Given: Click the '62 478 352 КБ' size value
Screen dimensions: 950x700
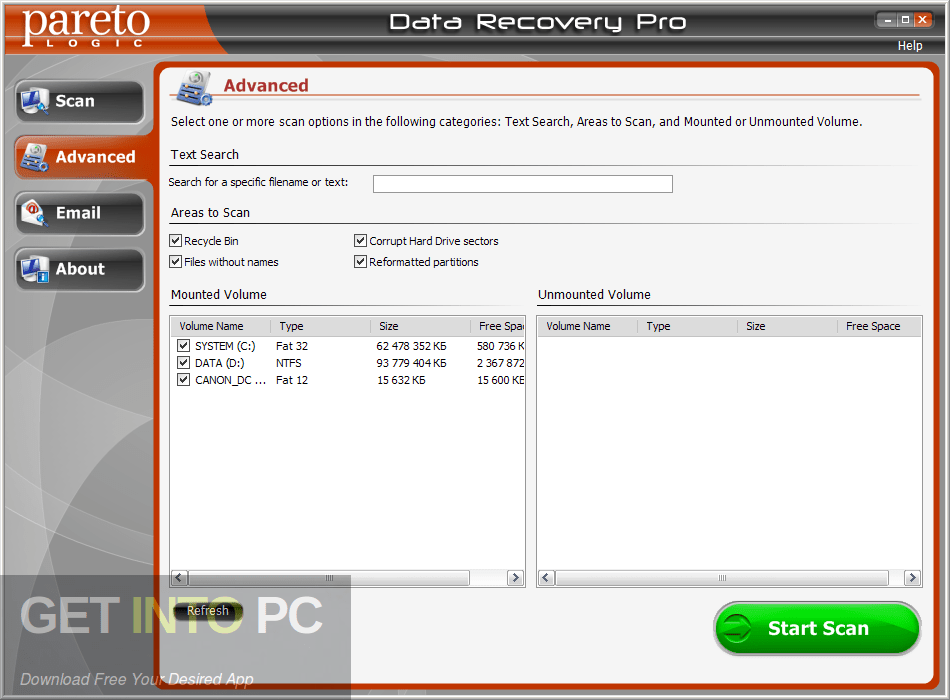Looking at the screenshot, I should pos(411,346).
